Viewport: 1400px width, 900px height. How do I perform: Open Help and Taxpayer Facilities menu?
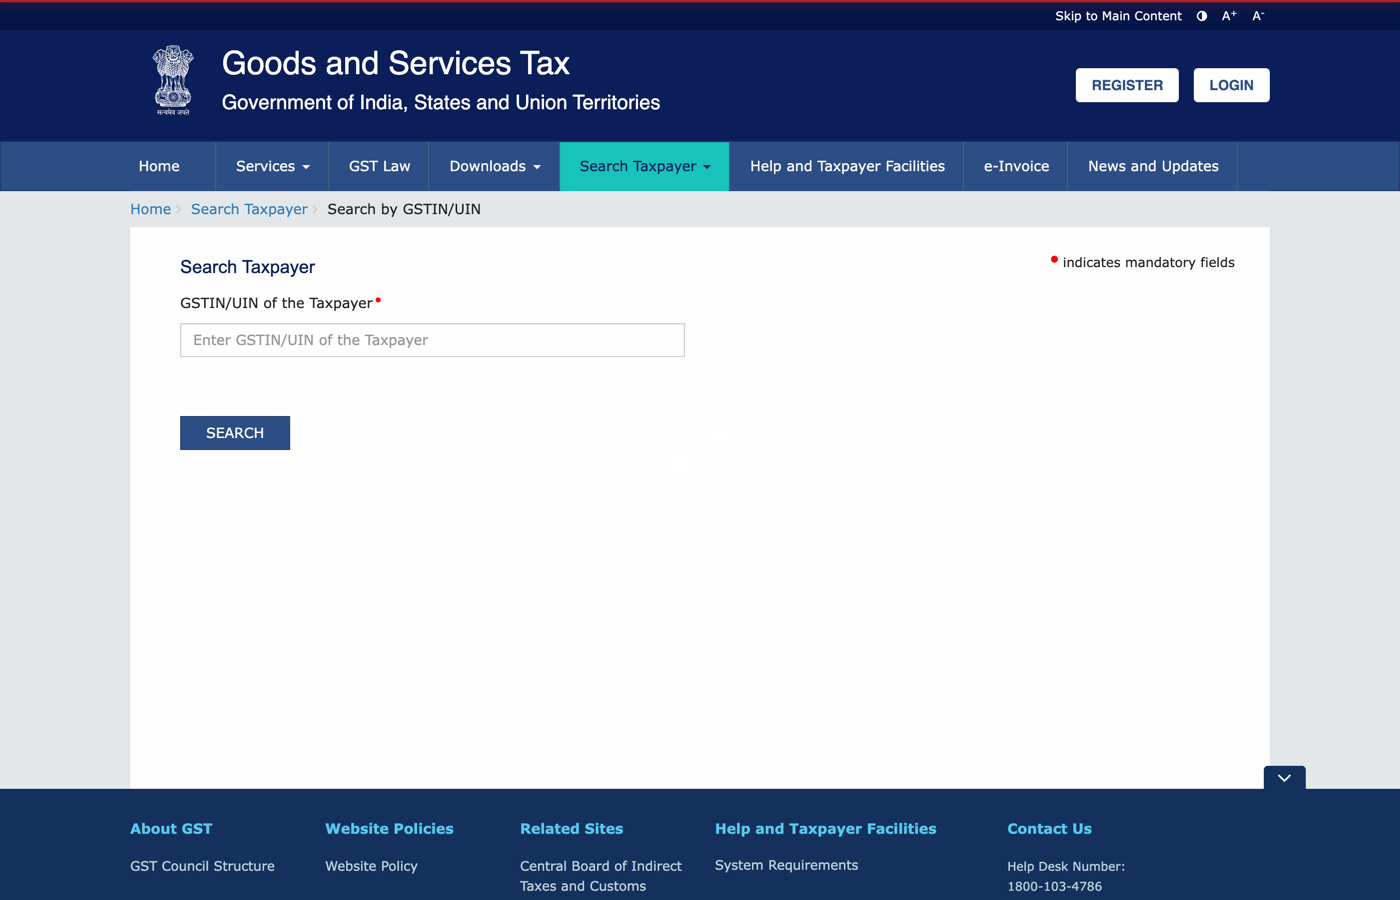[x=847, y=166]
